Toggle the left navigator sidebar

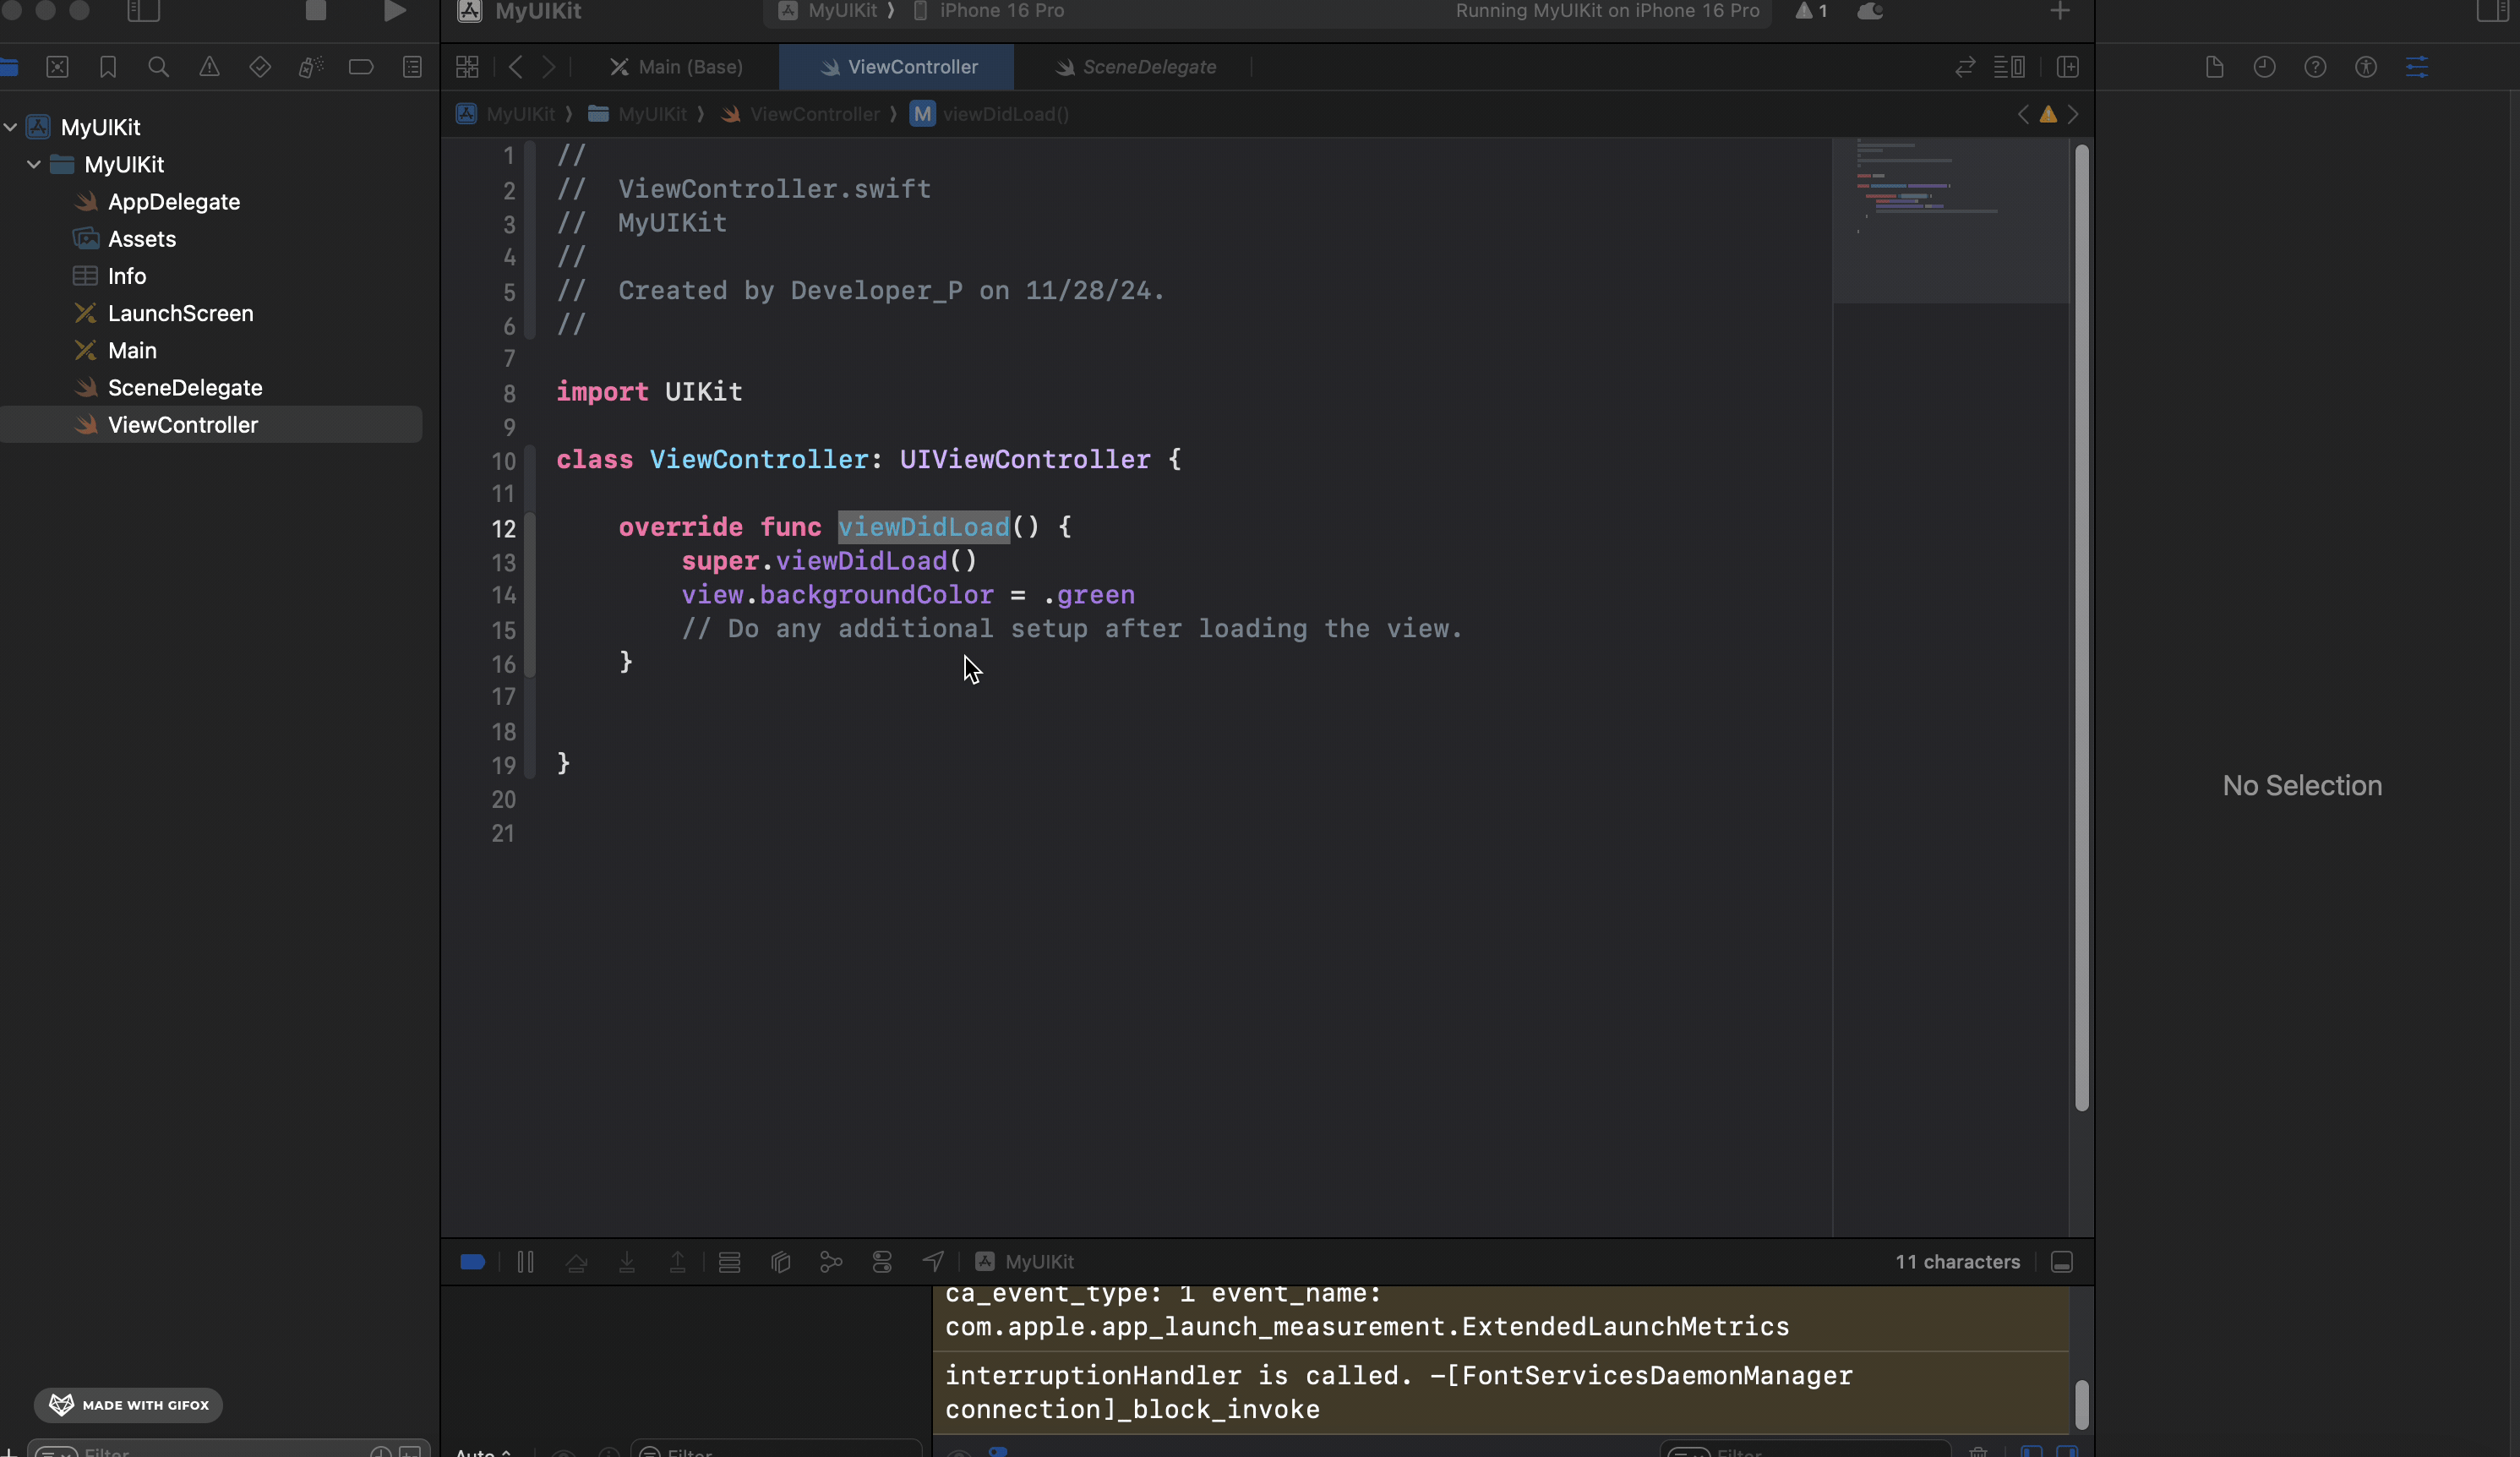[x=143, y=11]
